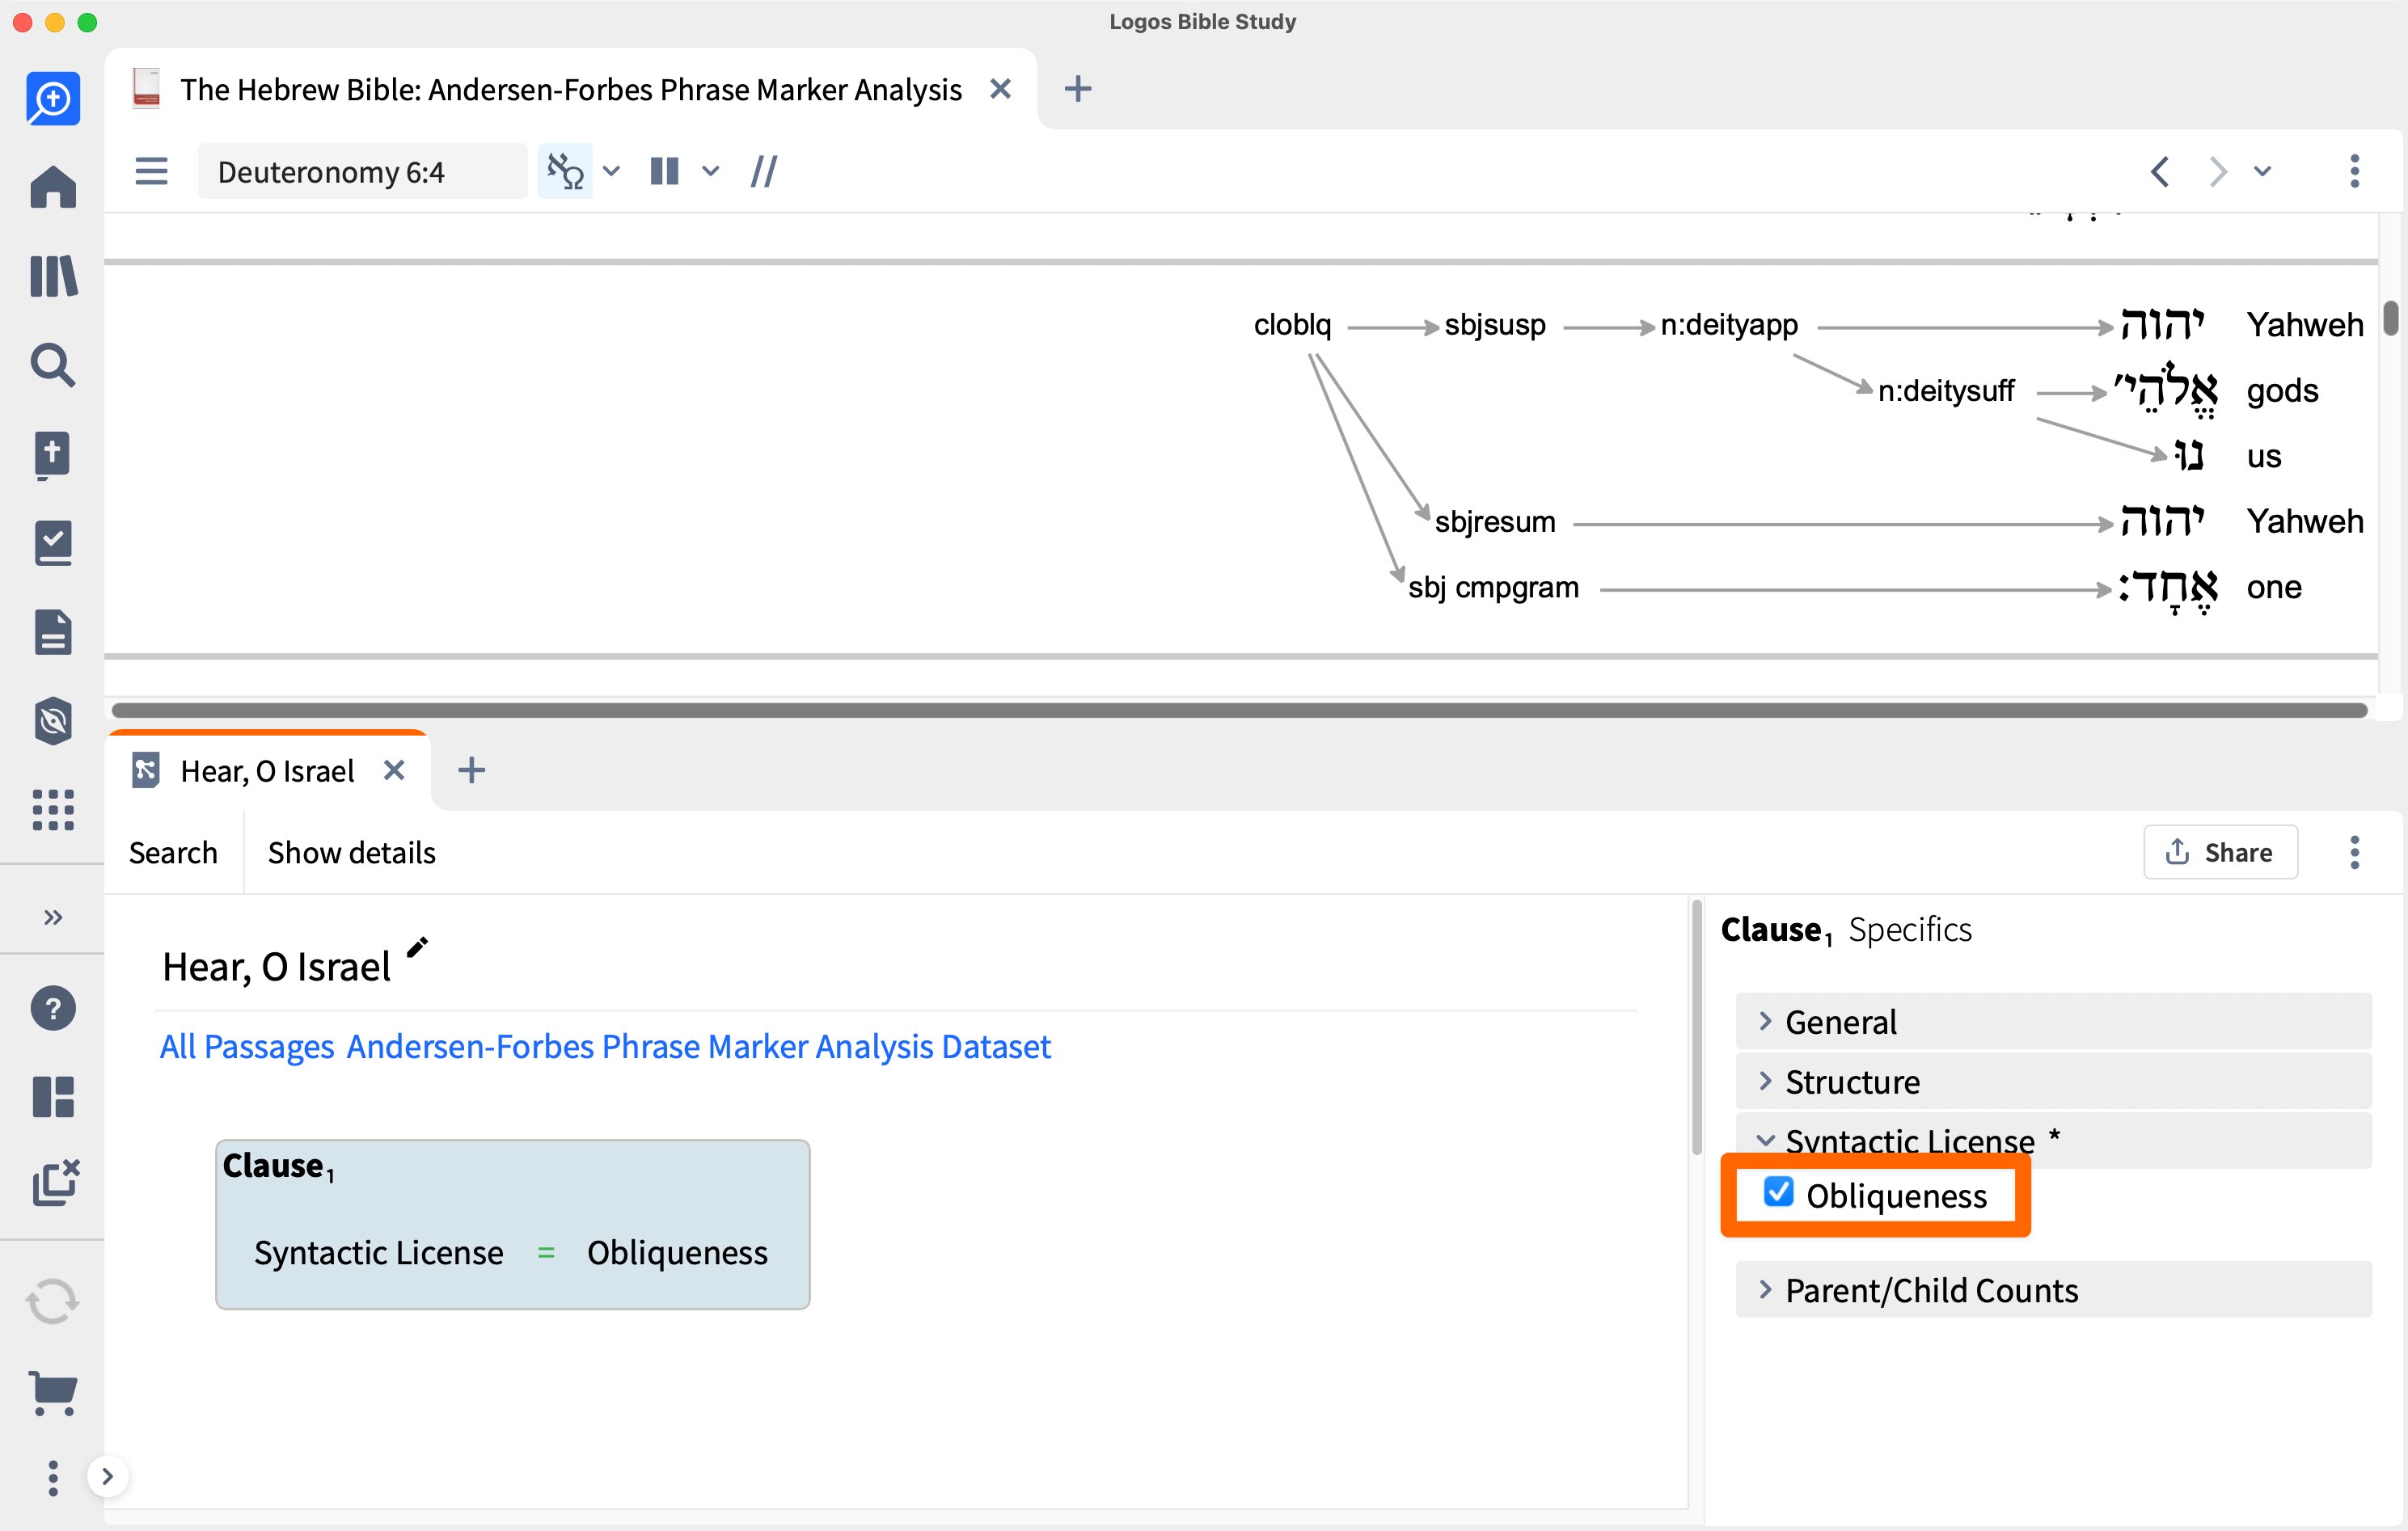Viewport: 2408px width, 1531px height.
Task: Click the n:deitysuff node label
Action: 1945,391
